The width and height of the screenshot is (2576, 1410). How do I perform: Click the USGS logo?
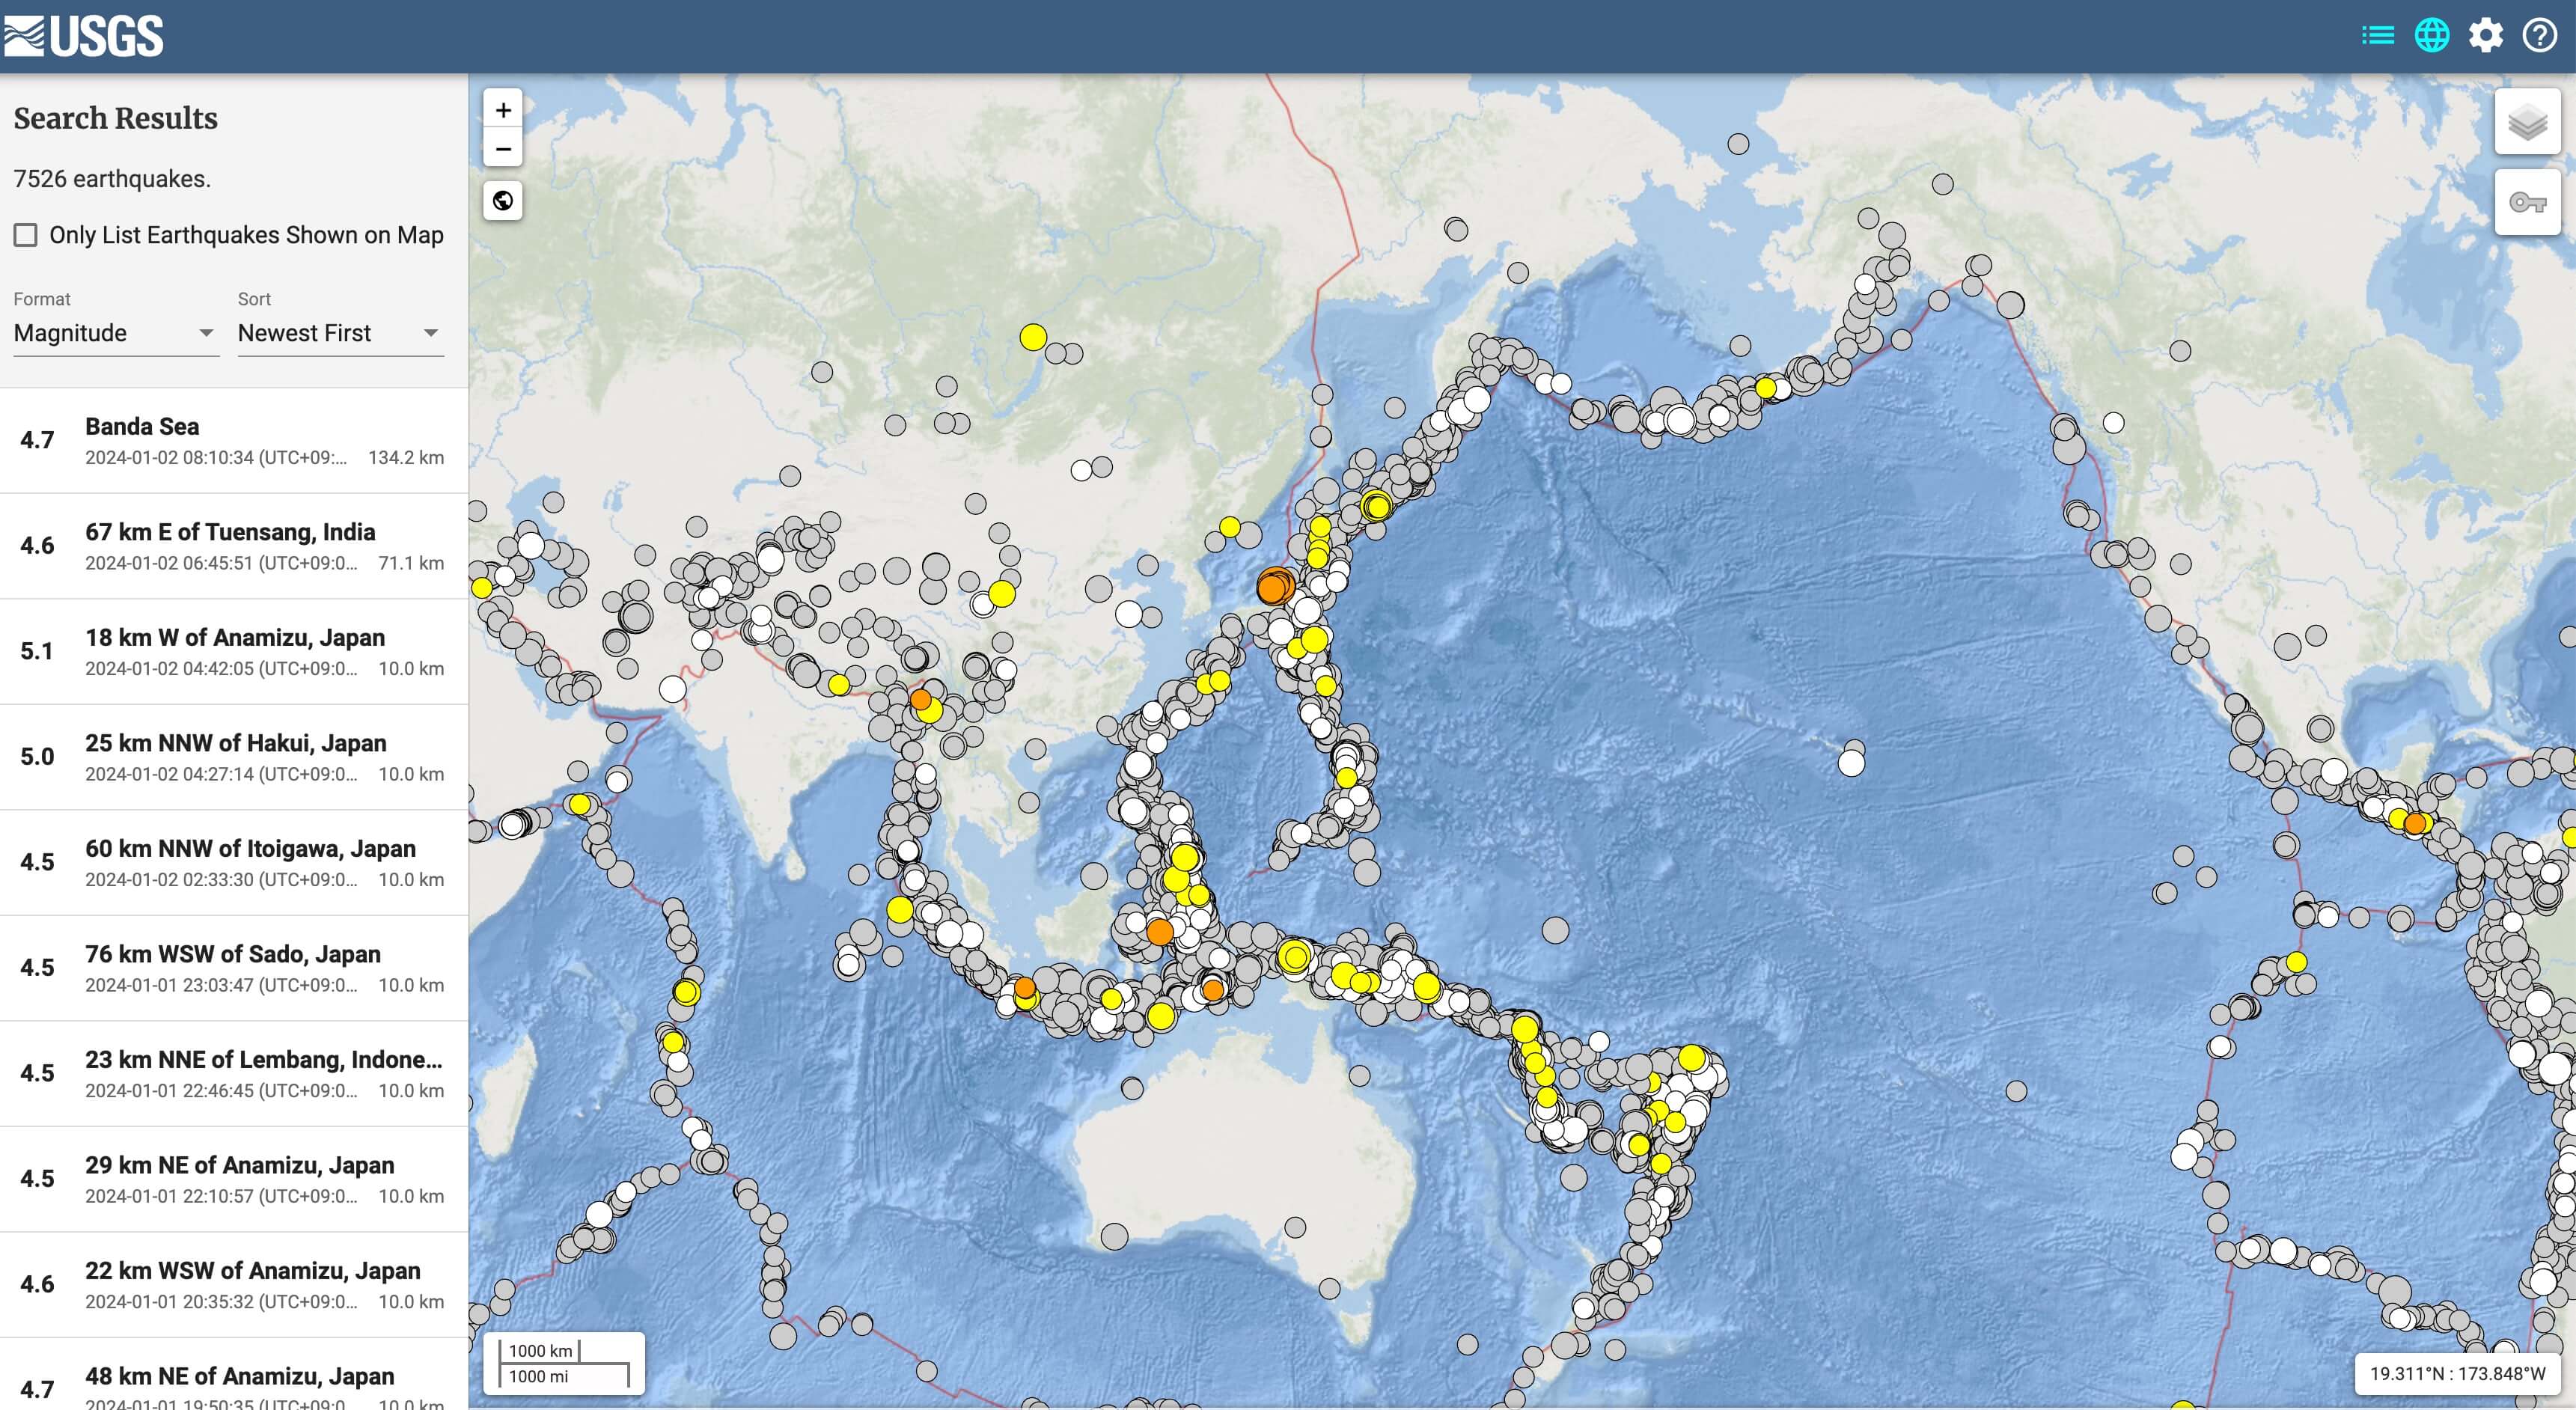point(84,36)
